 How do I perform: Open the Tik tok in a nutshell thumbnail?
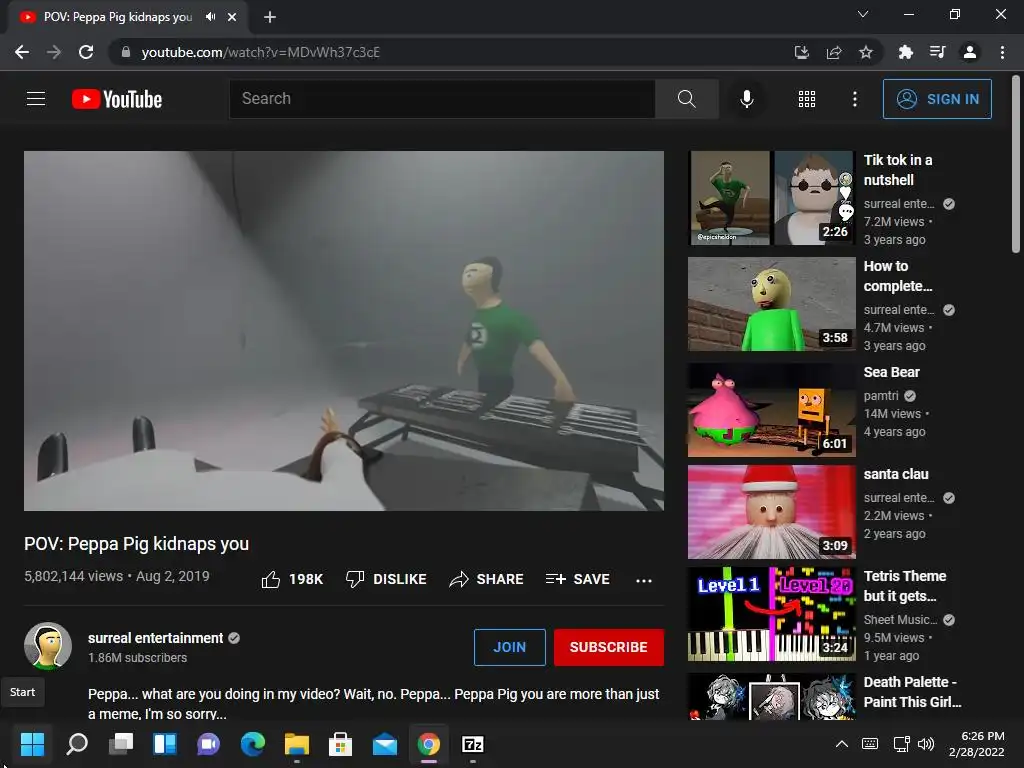pos(771,198)
